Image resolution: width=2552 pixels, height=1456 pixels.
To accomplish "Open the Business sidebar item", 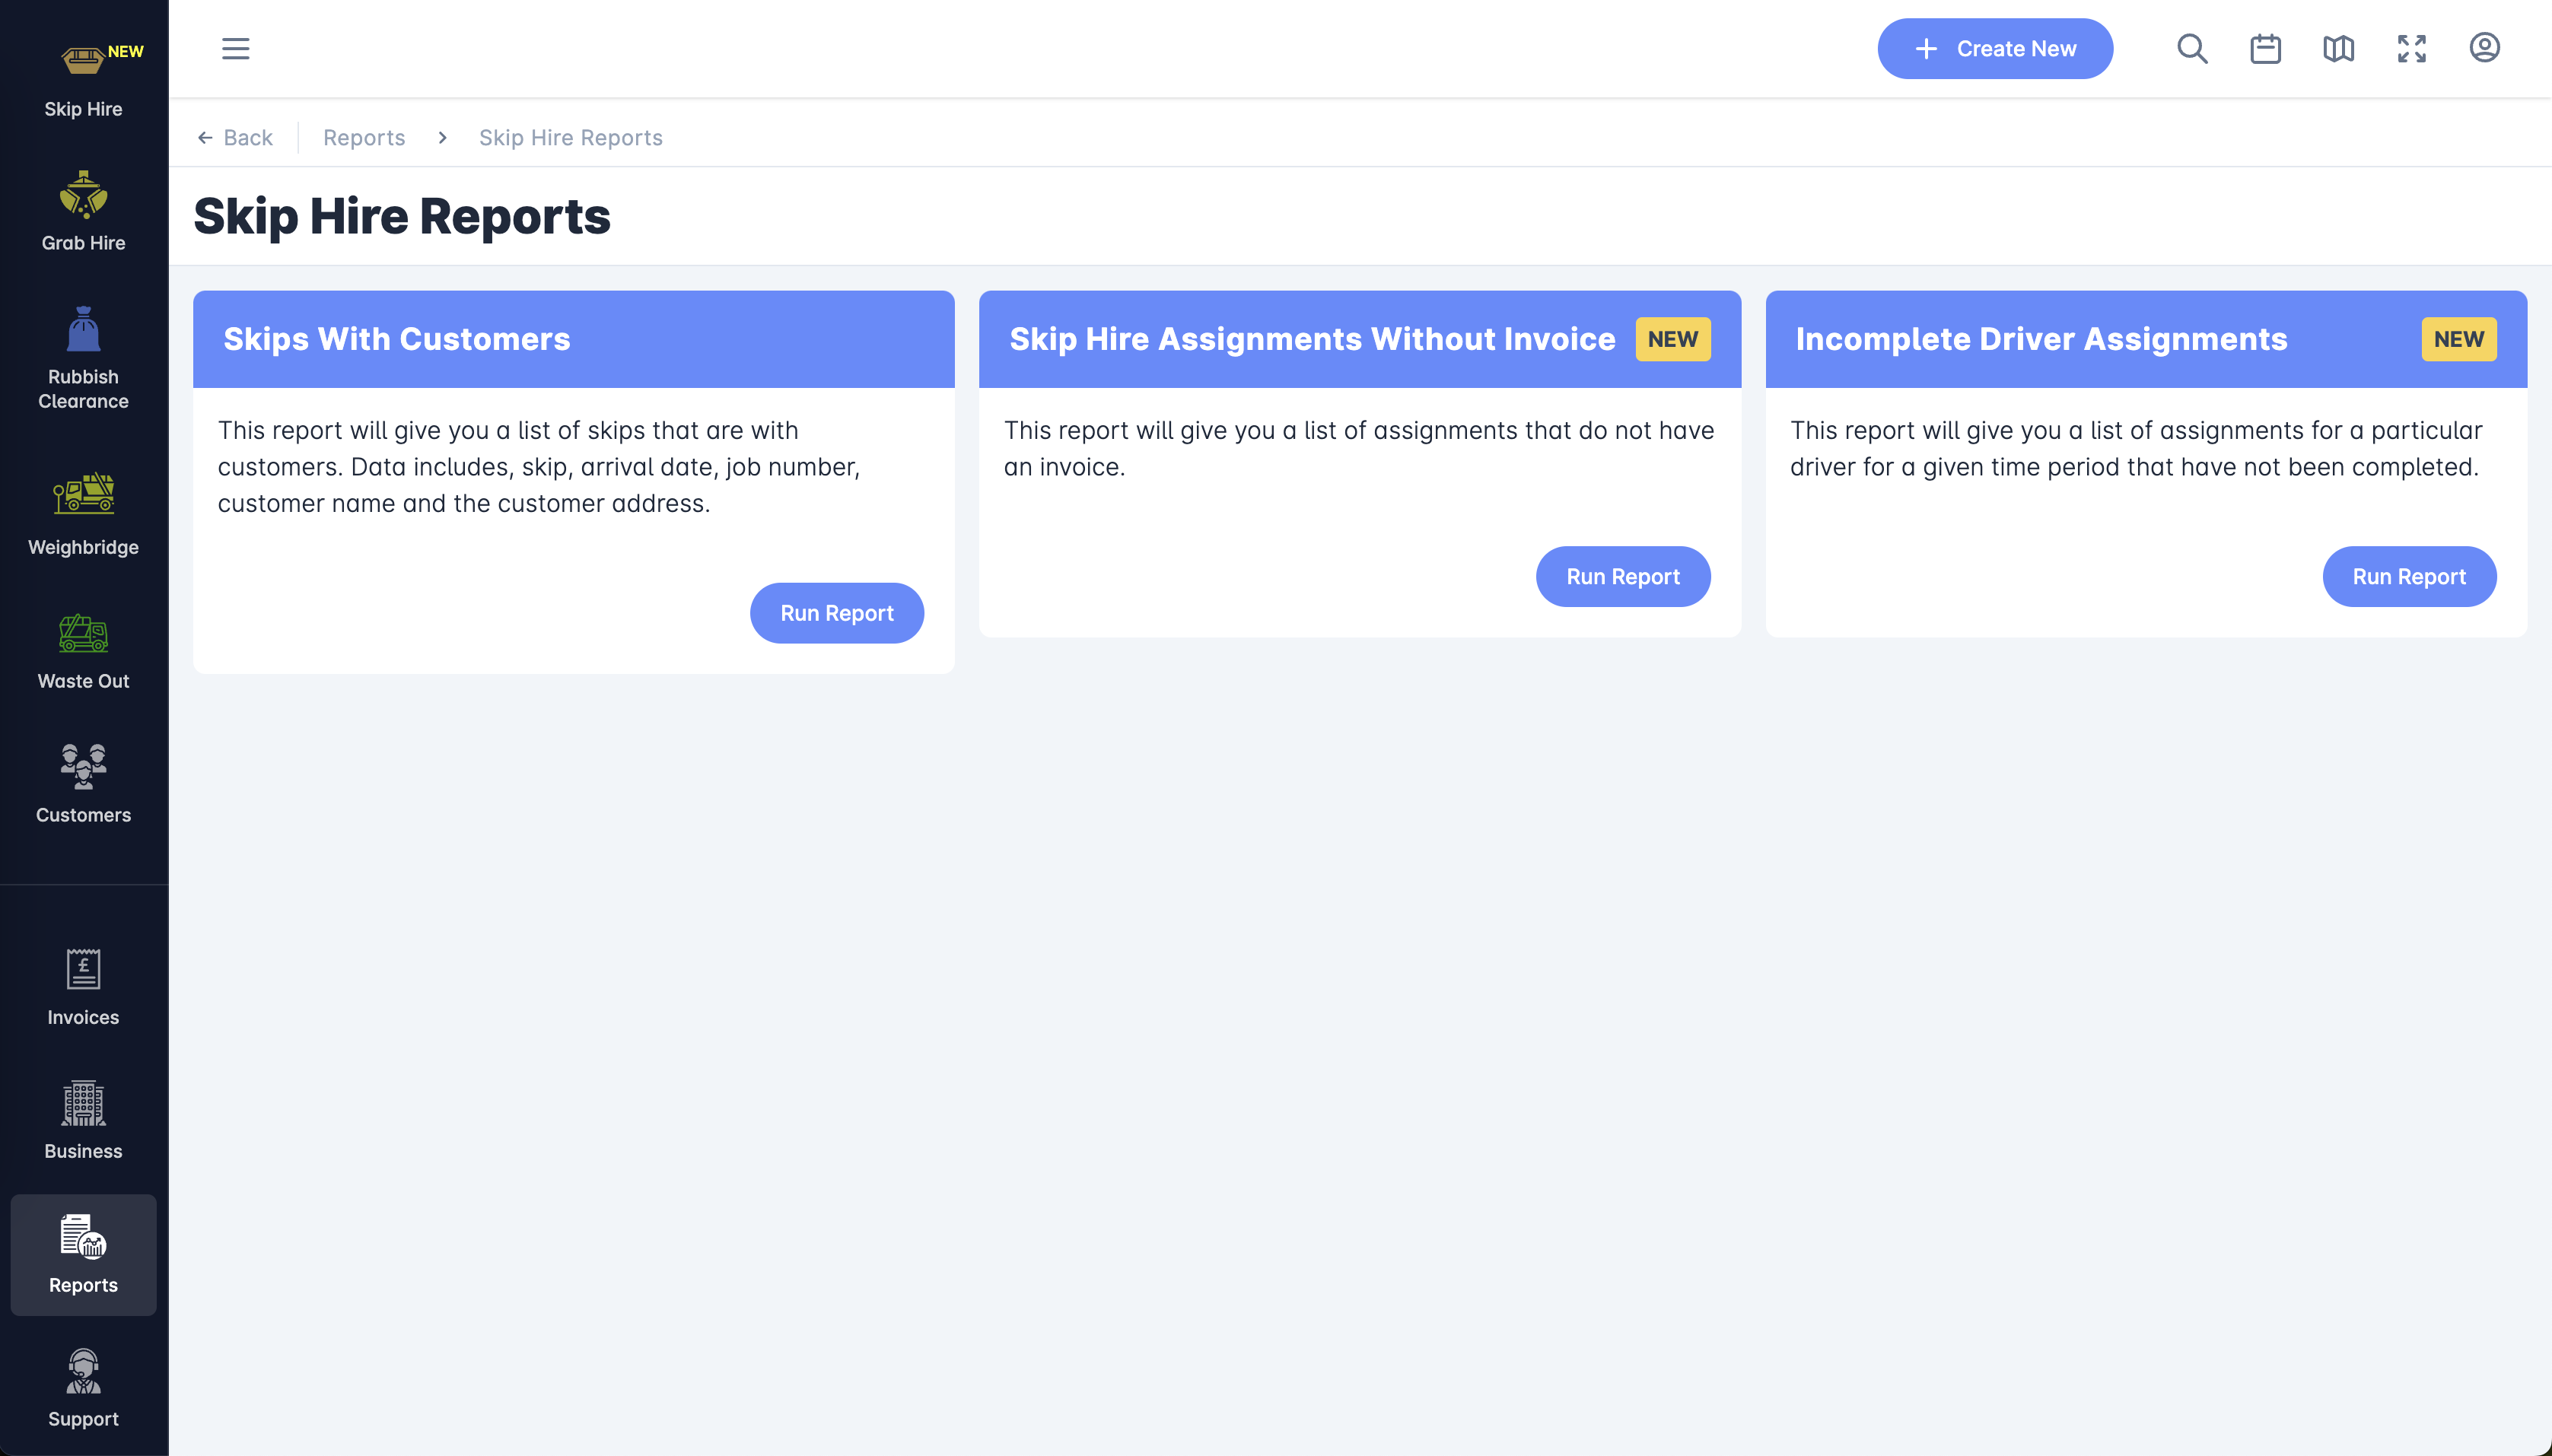I will (83, 1121).
